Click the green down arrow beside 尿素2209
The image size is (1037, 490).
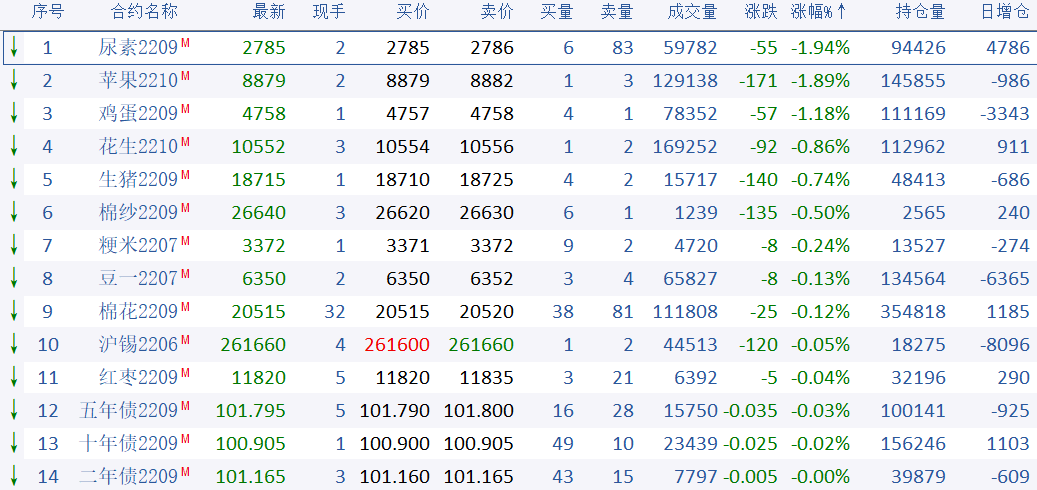click(14, 48)
